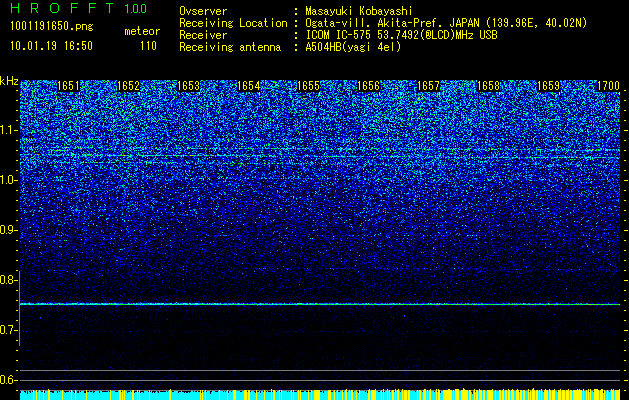The width and height of the screenshot is (629, 400).
Task: Click the HROFFT 1.0.0 title text
Action: [x=79, y=8]
